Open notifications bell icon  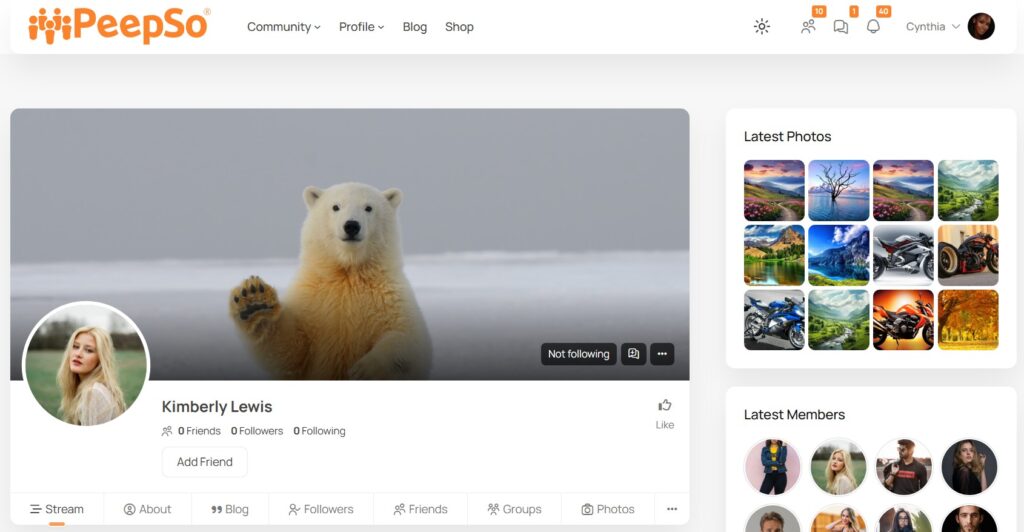pos(873,27)
